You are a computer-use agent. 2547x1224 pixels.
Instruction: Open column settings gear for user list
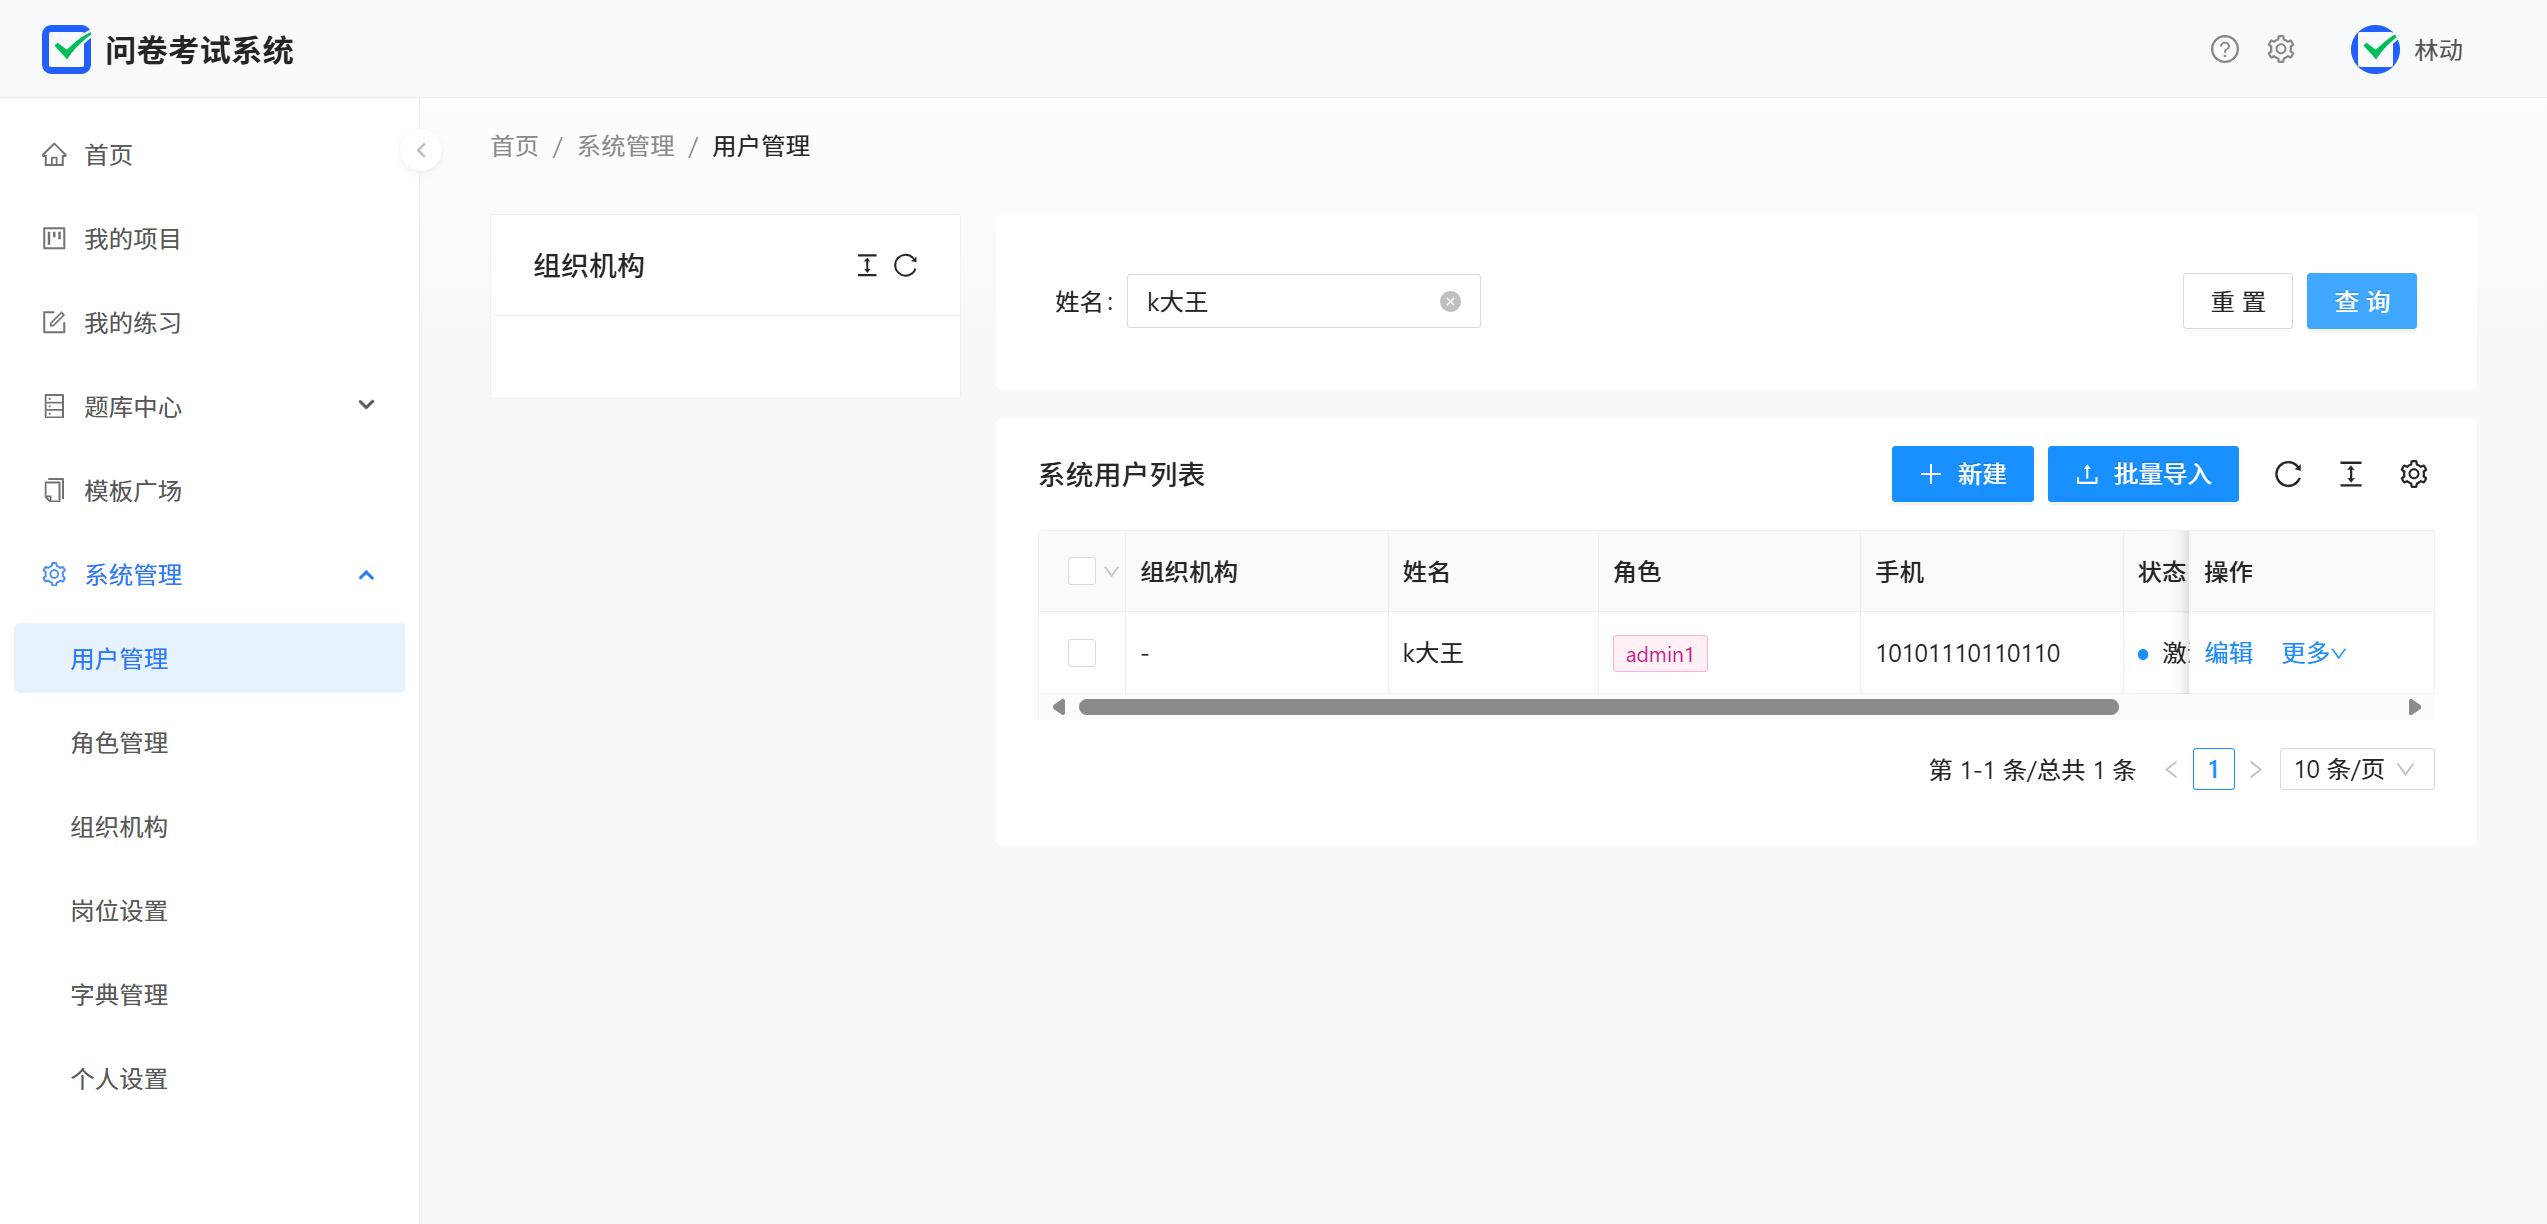[2413, 474]
